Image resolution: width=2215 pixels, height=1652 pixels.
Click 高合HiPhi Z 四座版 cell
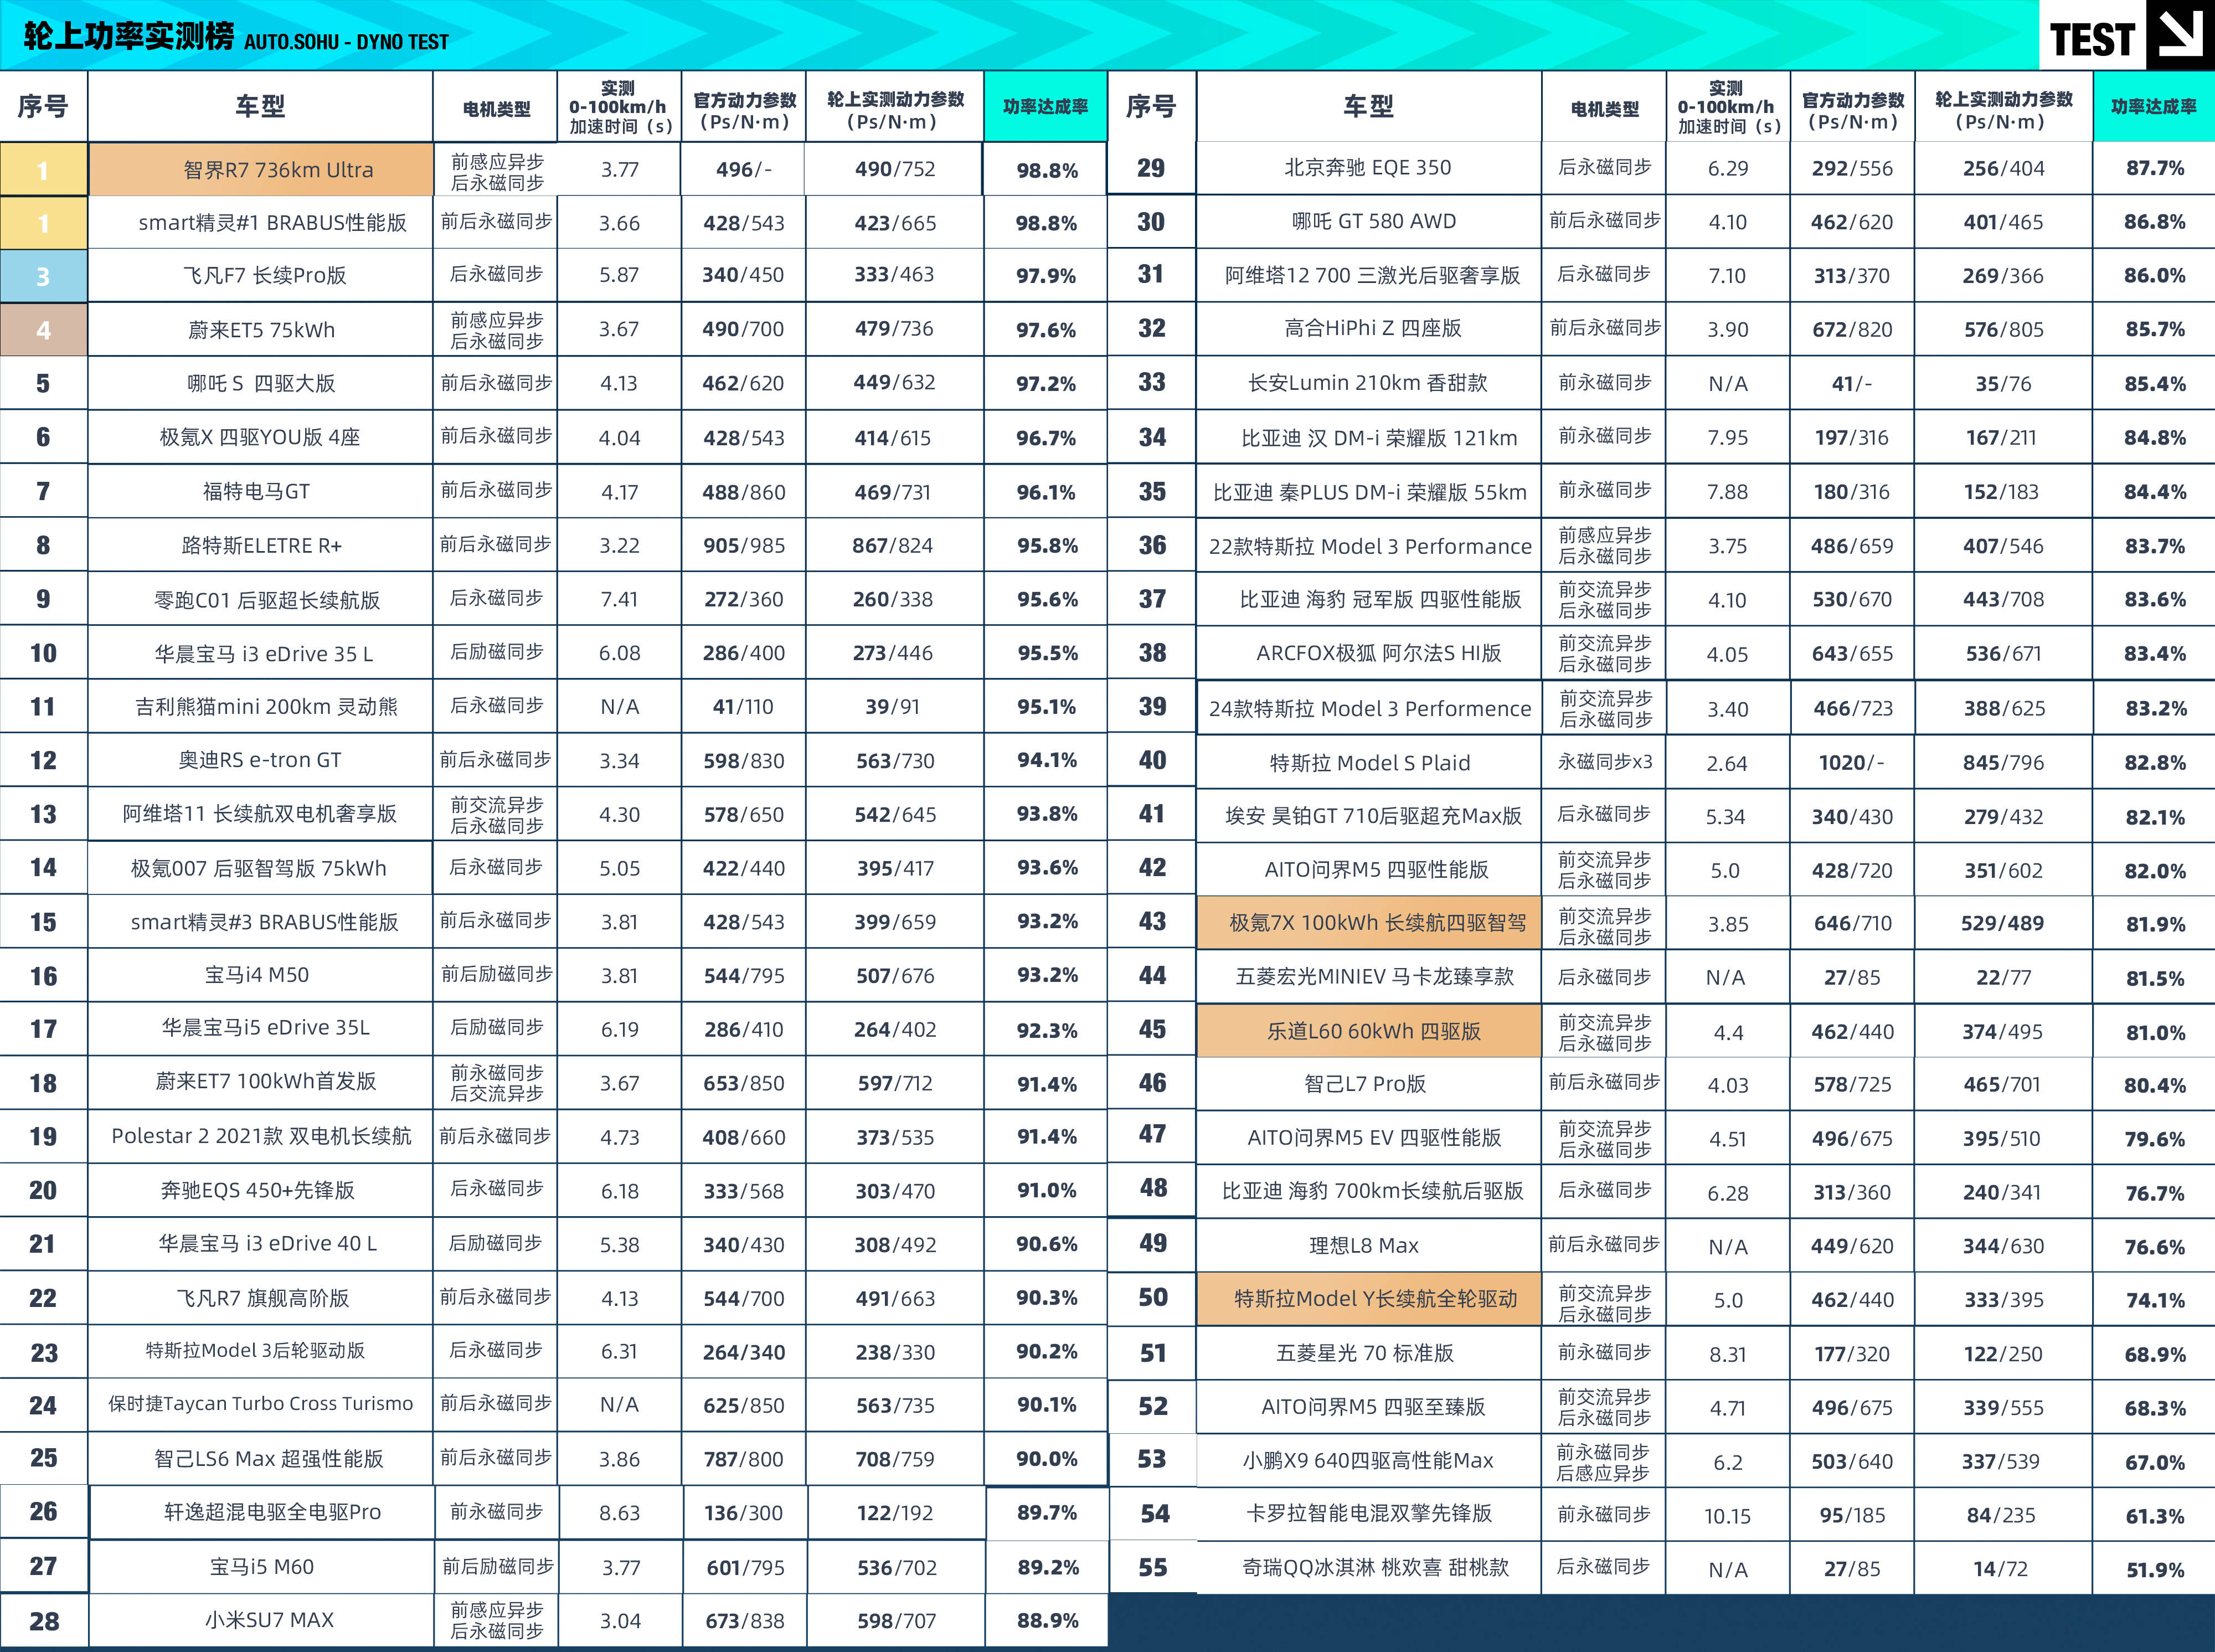pos(1369,329)
